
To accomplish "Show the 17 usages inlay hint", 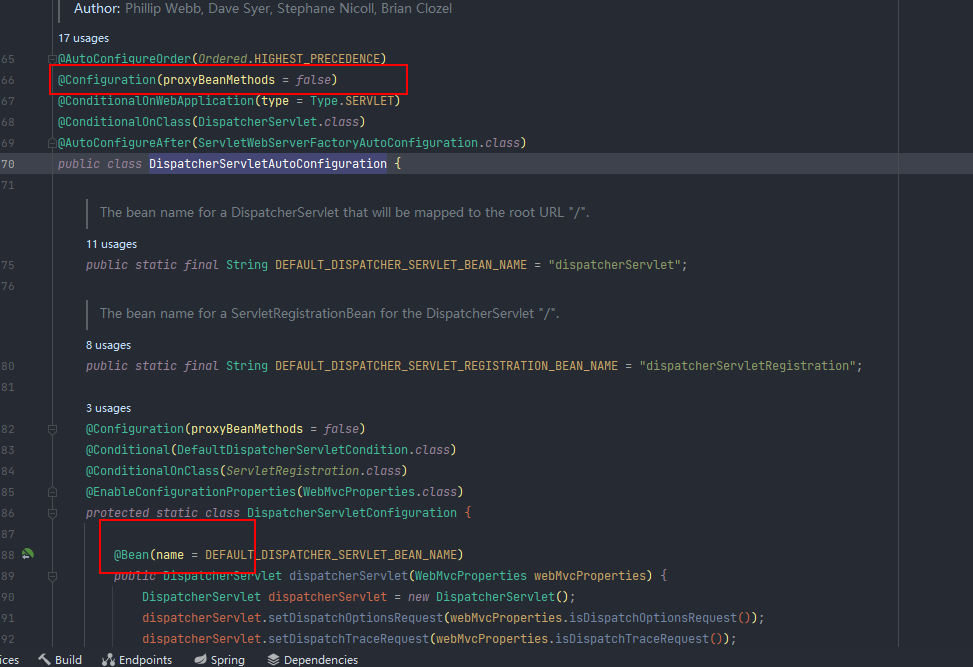I will (83, 38).
